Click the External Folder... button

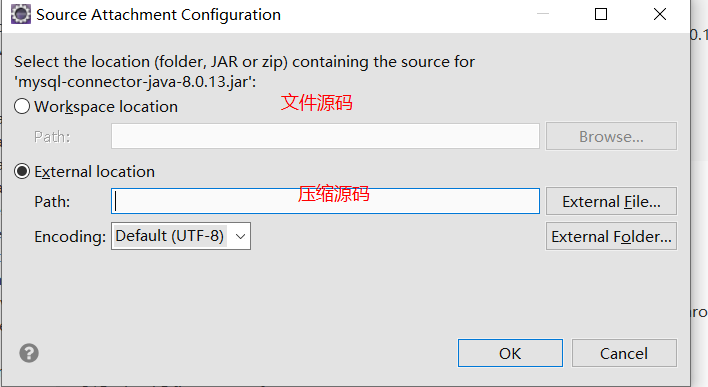pyautogui.click(x=611, y=236)
